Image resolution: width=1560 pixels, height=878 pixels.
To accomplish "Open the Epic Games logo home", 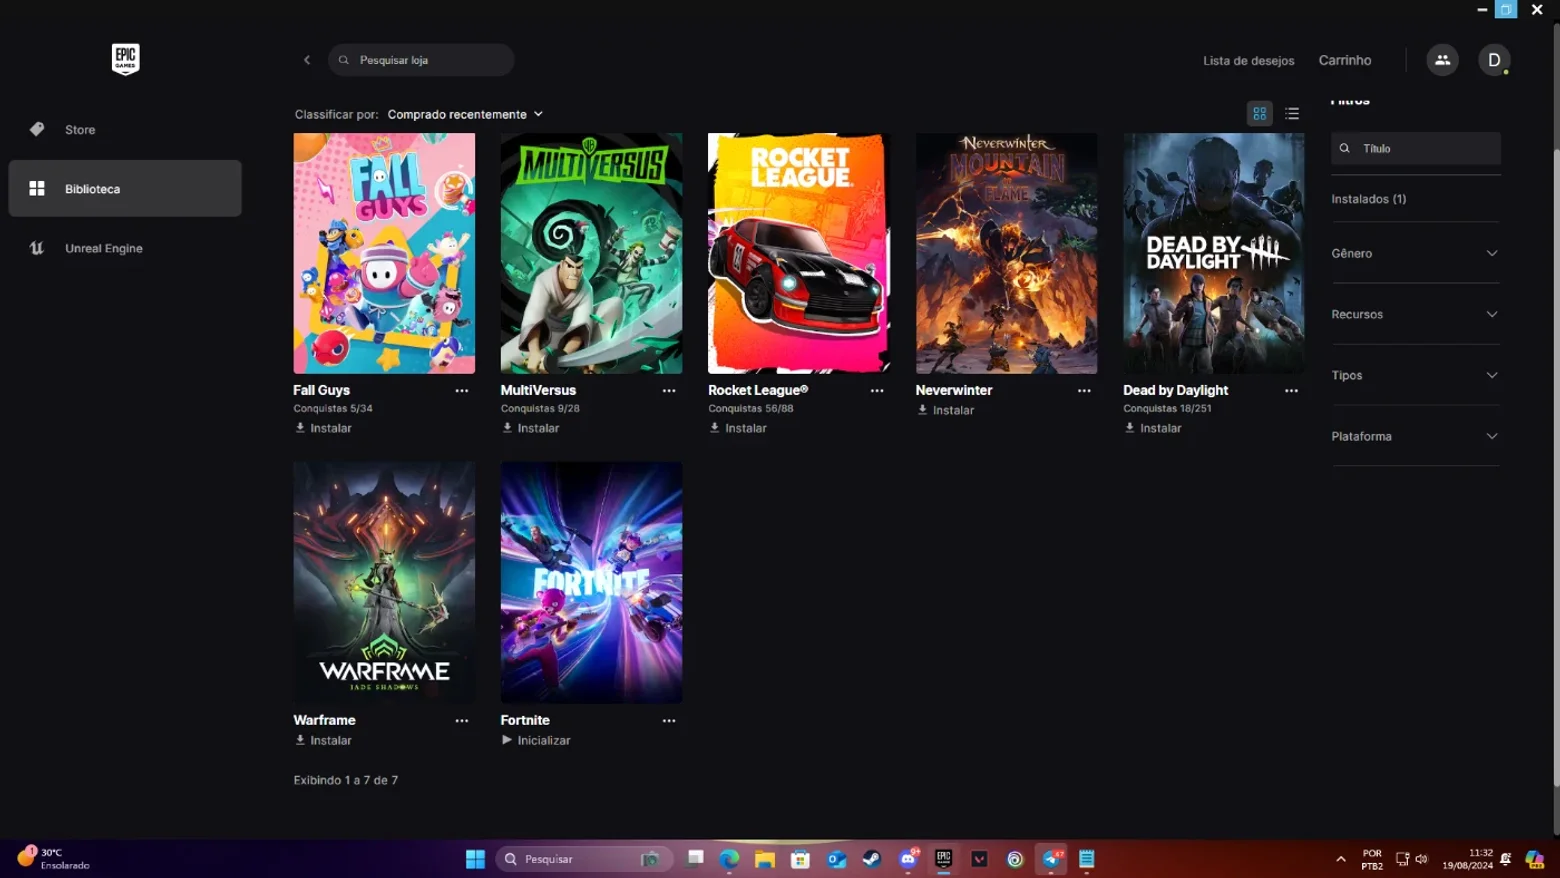I will [x=125, y=59].
